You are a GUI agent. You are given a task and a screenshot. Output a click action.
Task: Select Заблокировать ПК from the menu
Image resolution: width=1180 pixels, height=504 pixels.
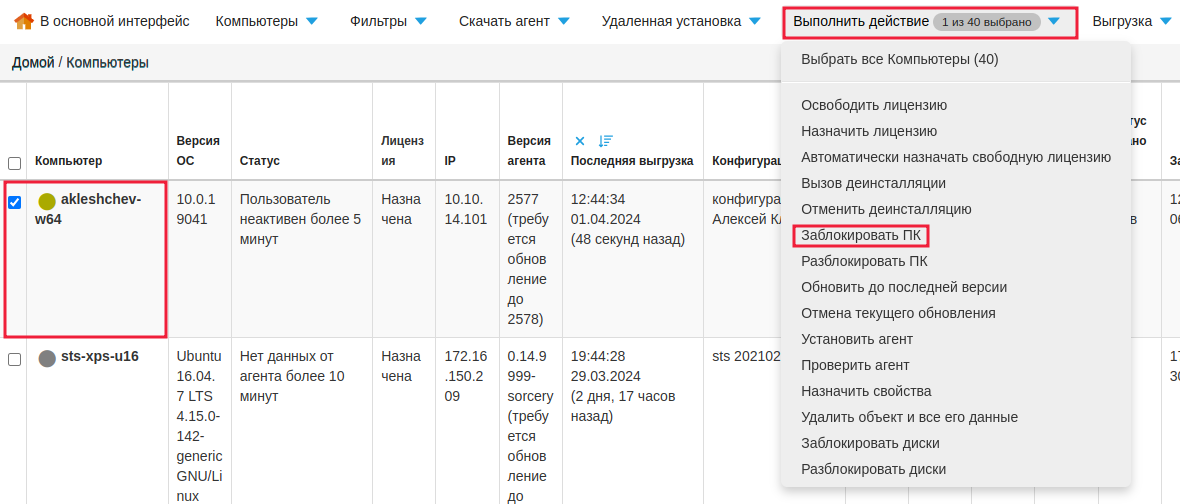[861, 236]
